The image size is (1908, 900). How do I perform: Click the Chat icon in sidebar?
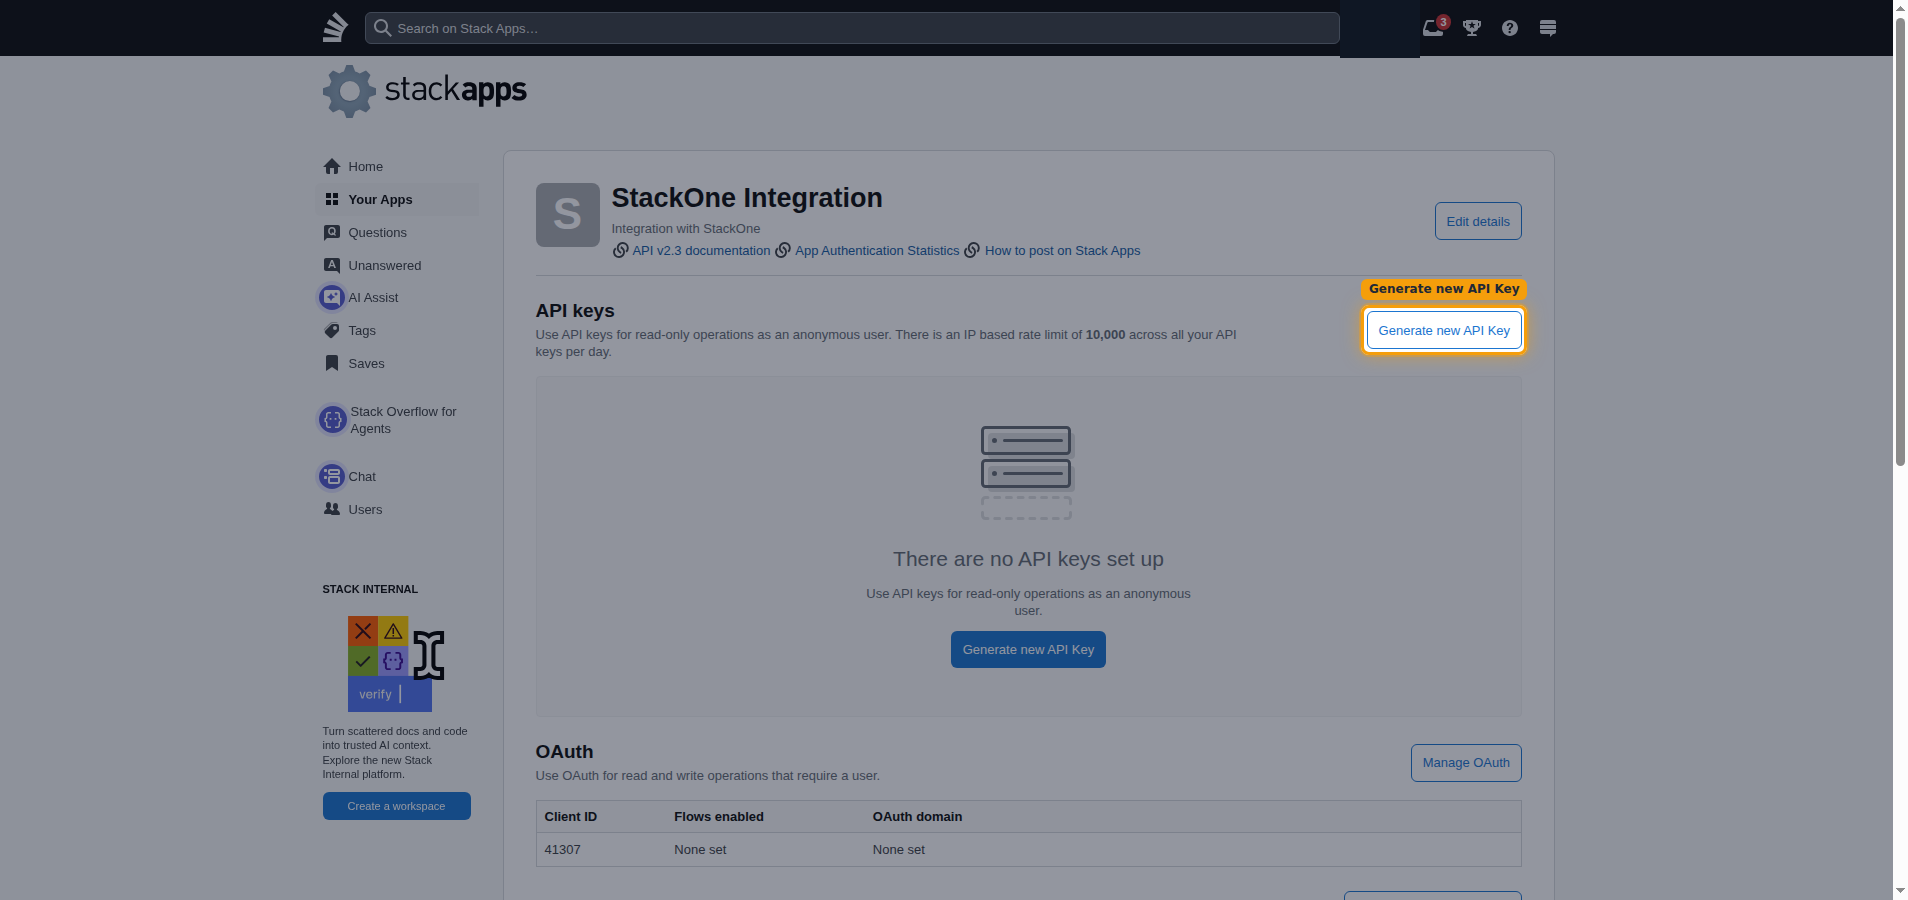click(332, 476)
